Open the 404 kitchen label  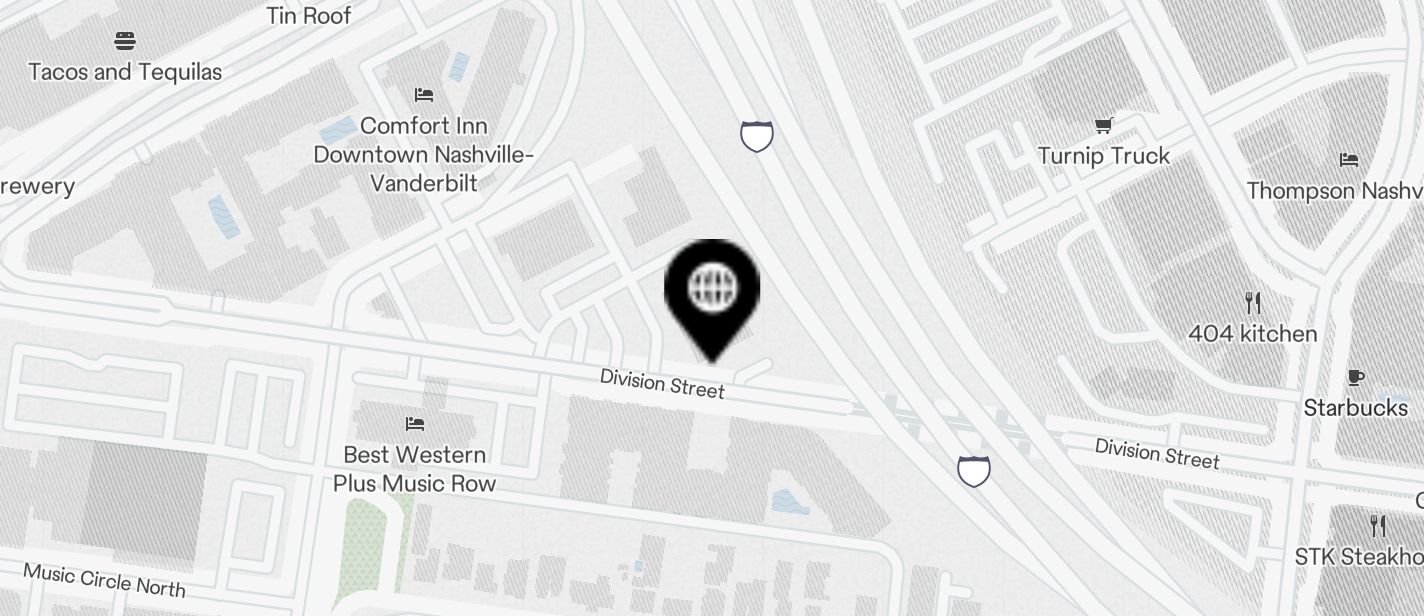pos(1253,334)
